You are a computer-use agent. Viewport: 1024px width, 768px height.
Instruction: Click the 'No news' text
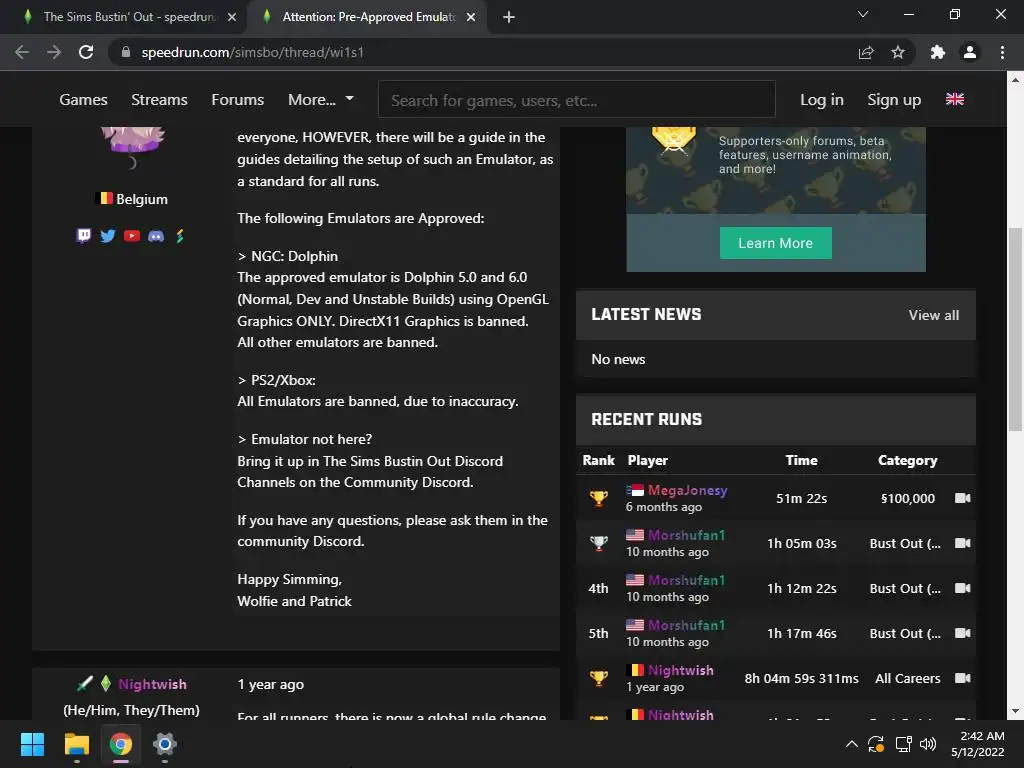(618, 359)
